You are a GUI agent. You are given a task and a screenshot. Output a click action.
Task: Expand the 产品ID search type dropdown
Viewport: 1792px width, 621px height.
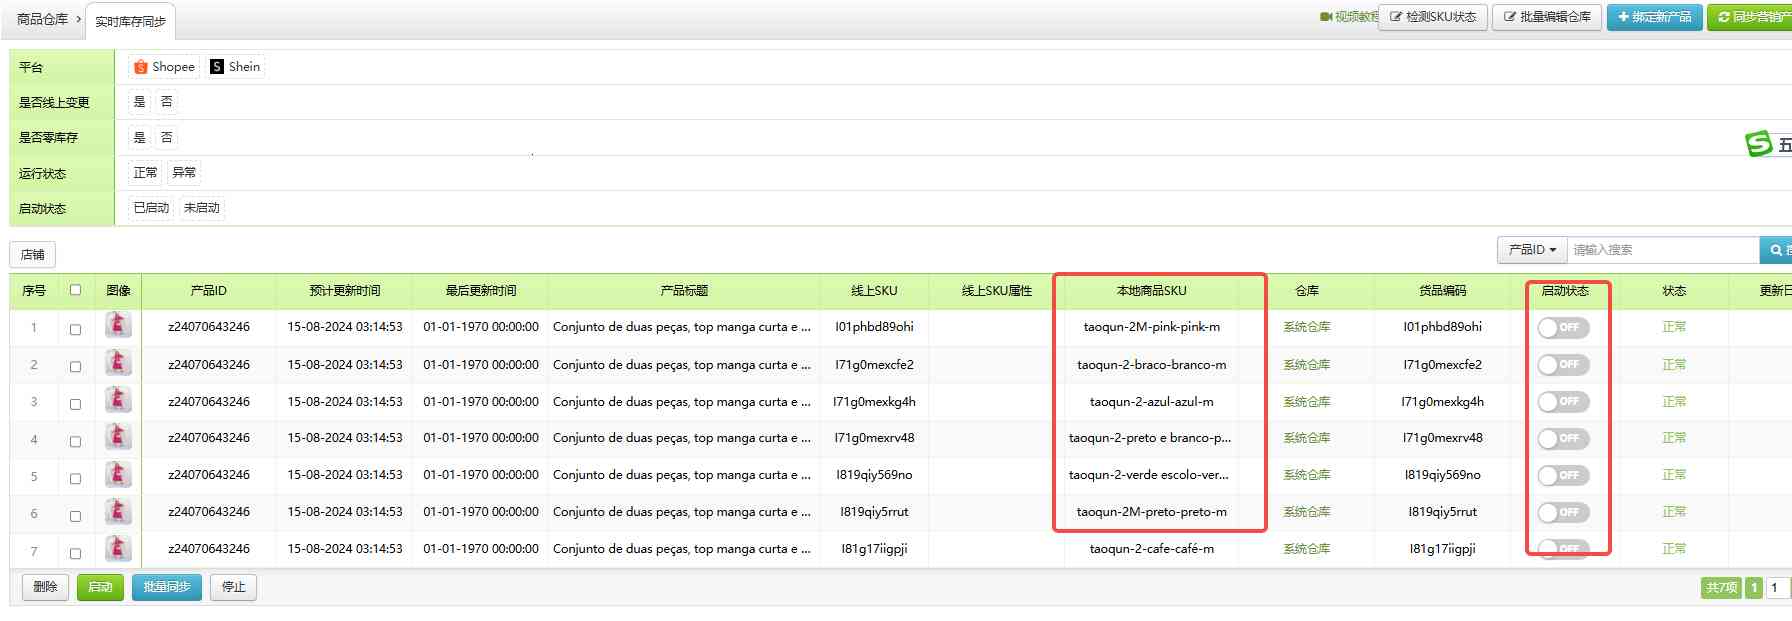point(1531,250)
